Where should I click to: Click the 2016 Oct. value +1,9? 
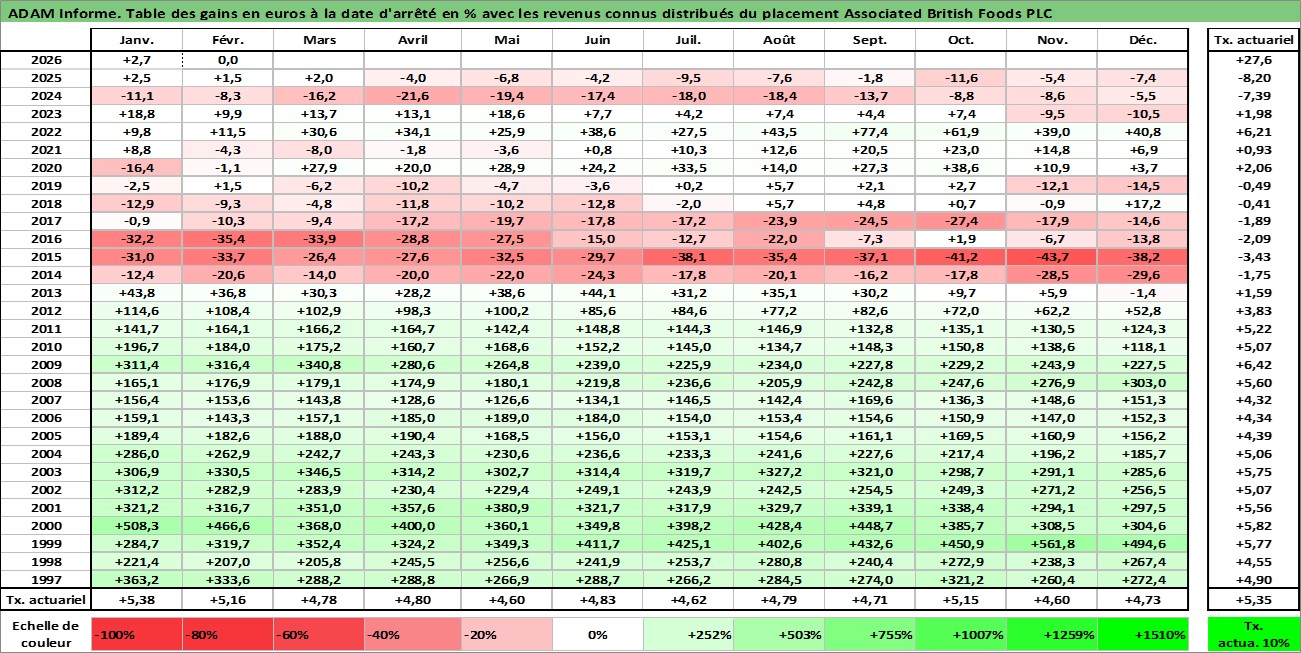pos(960,239)
